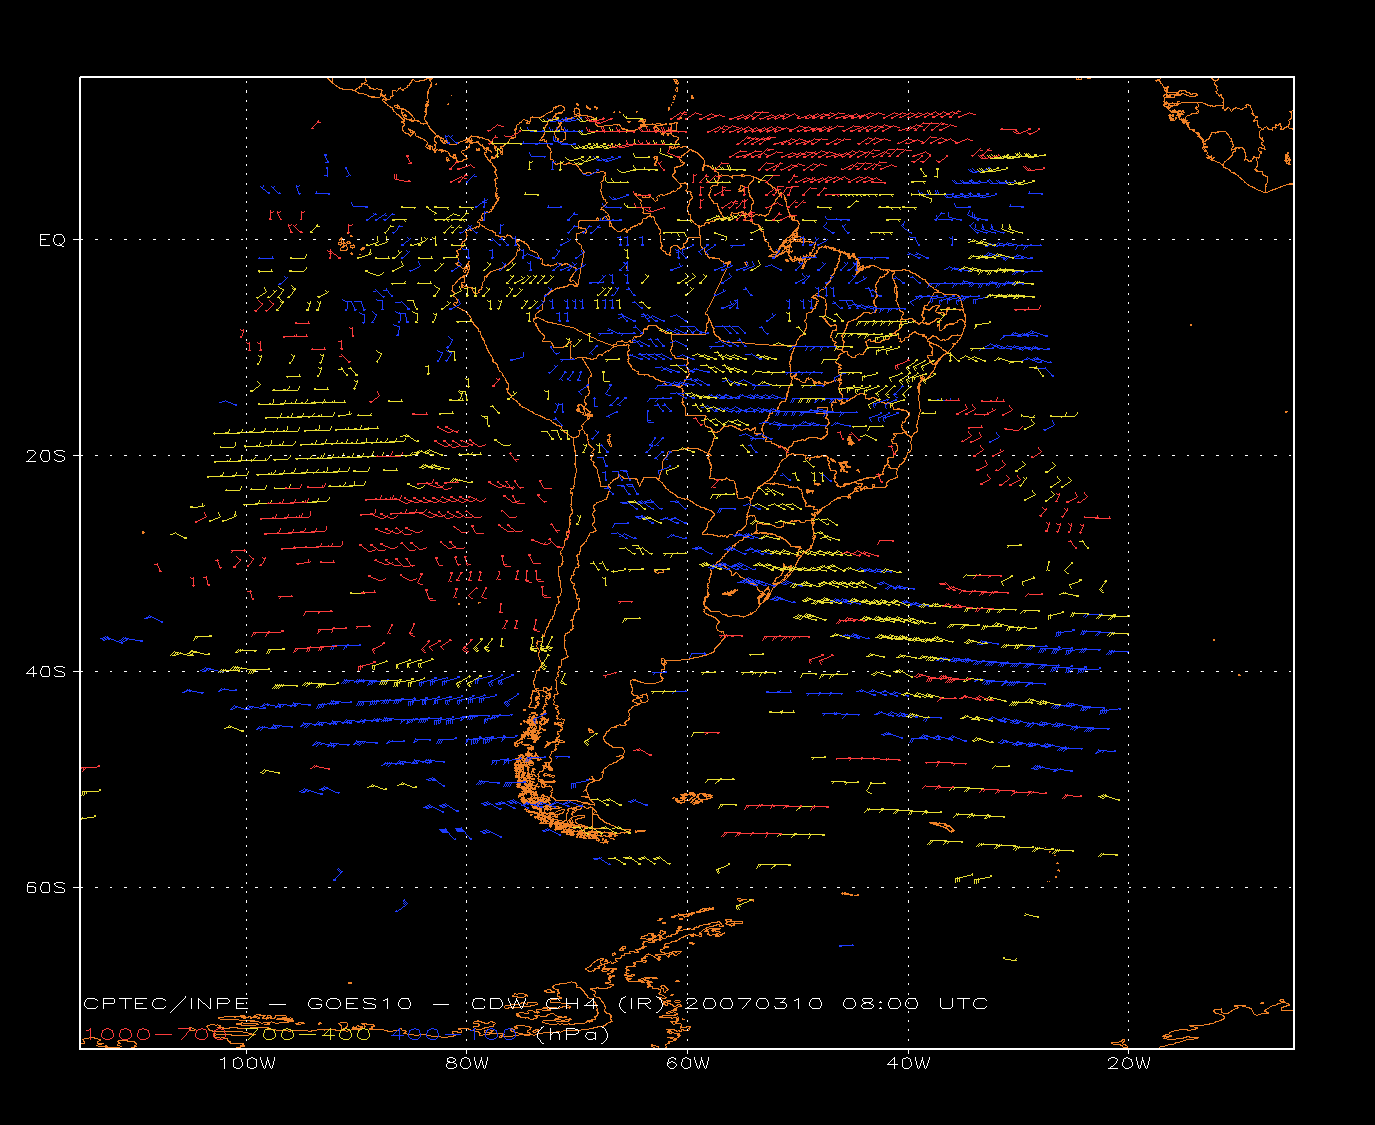Click the 20070310 date text
Viewport: 1375px width, 1125px height.
click(x=755, y=1004)
